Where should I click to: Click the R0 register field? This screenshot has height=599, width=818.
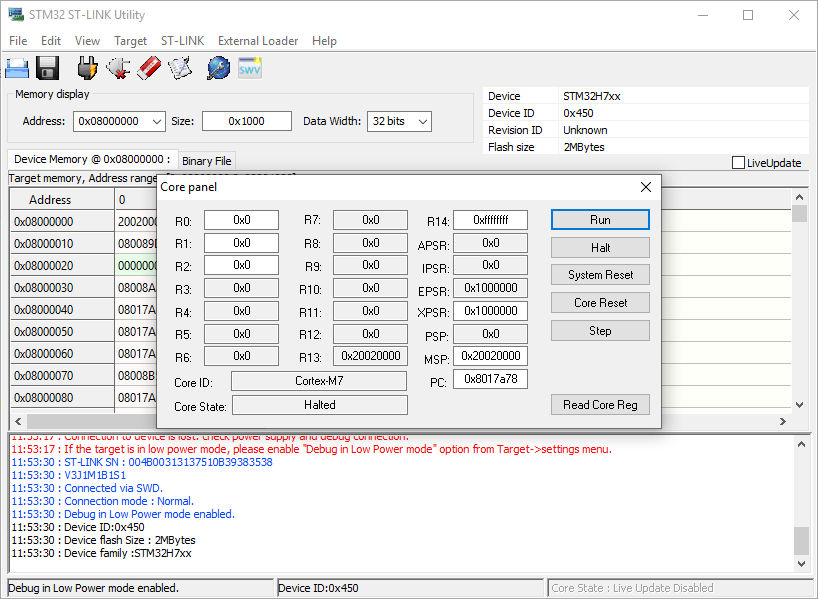pyautogui.click(x=242, y=220)
